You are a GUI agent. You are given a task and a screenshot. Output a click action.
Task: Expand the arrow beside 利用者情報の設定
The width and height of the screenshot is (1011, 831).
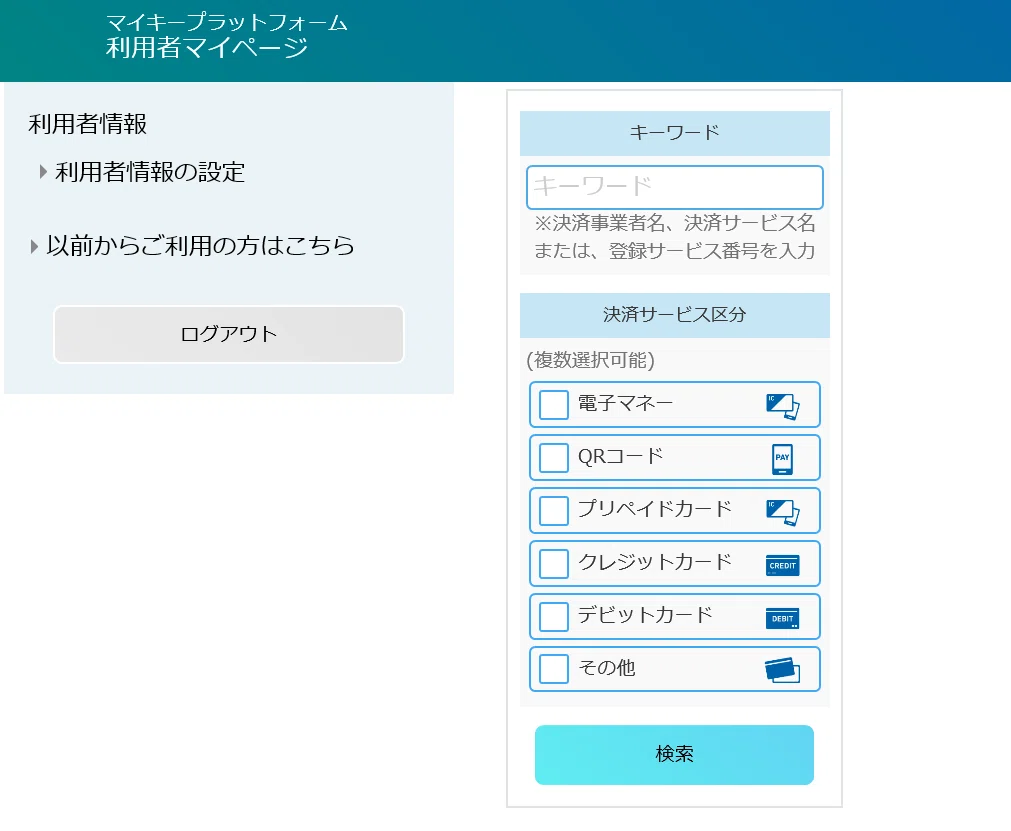pos(43,171)
